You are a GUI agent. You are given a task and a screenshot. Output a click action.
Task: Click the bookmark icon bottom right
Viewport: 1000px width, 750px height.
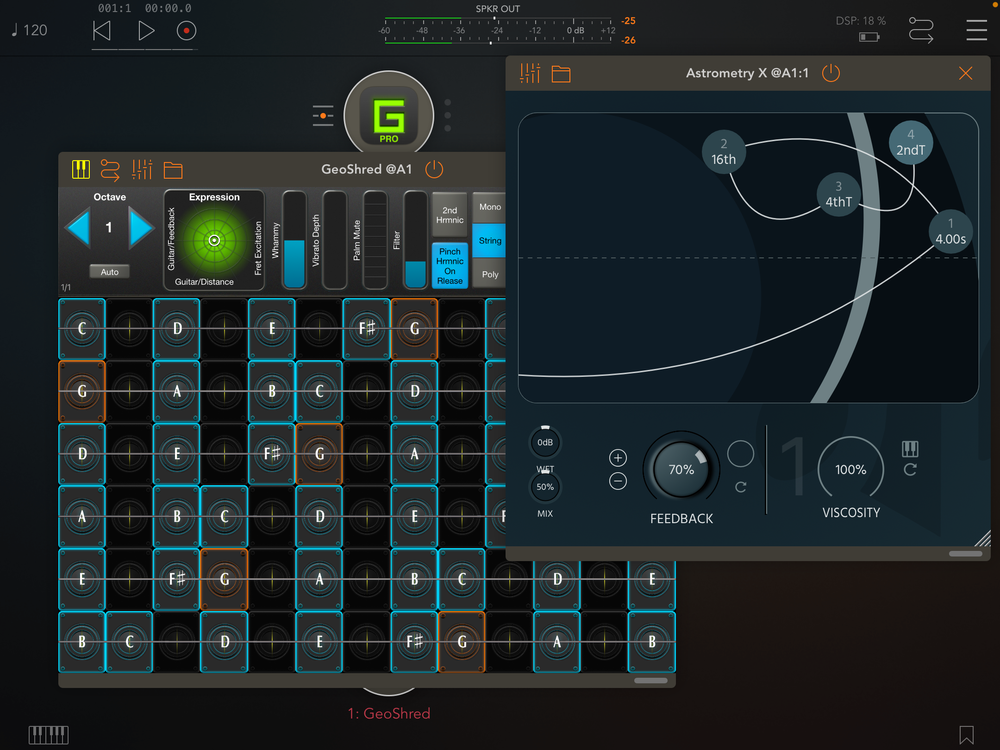click(x=966, y=735)
